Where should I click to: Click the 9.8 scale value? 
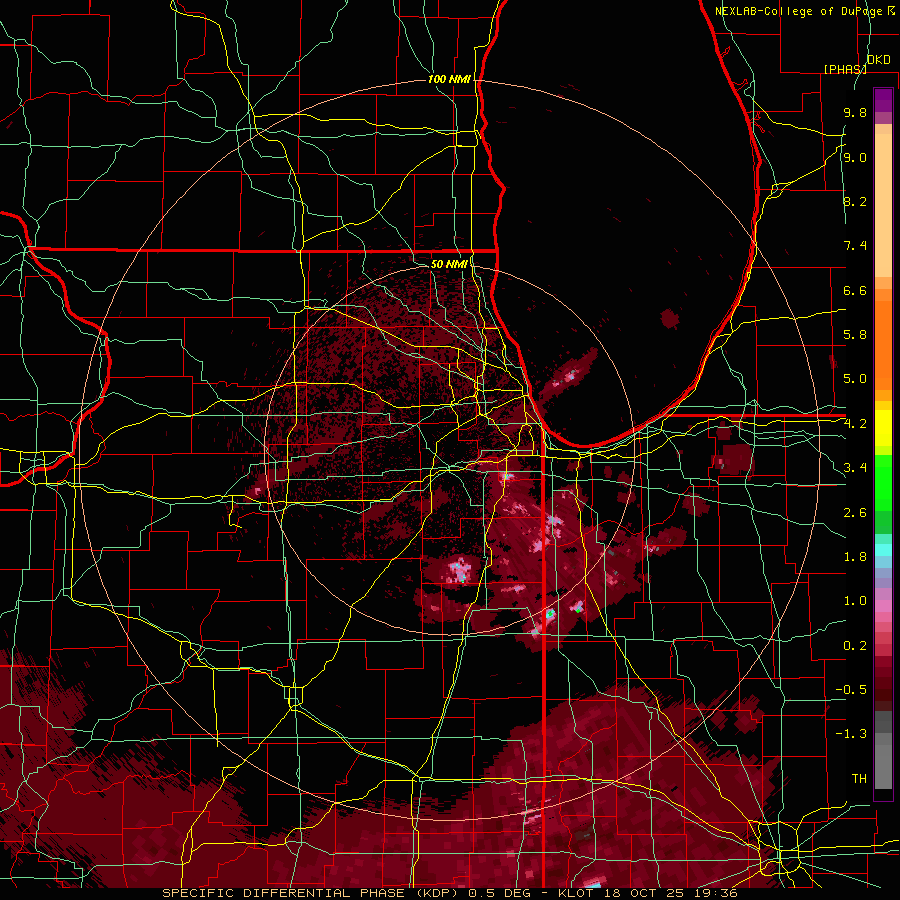point(855,112)
